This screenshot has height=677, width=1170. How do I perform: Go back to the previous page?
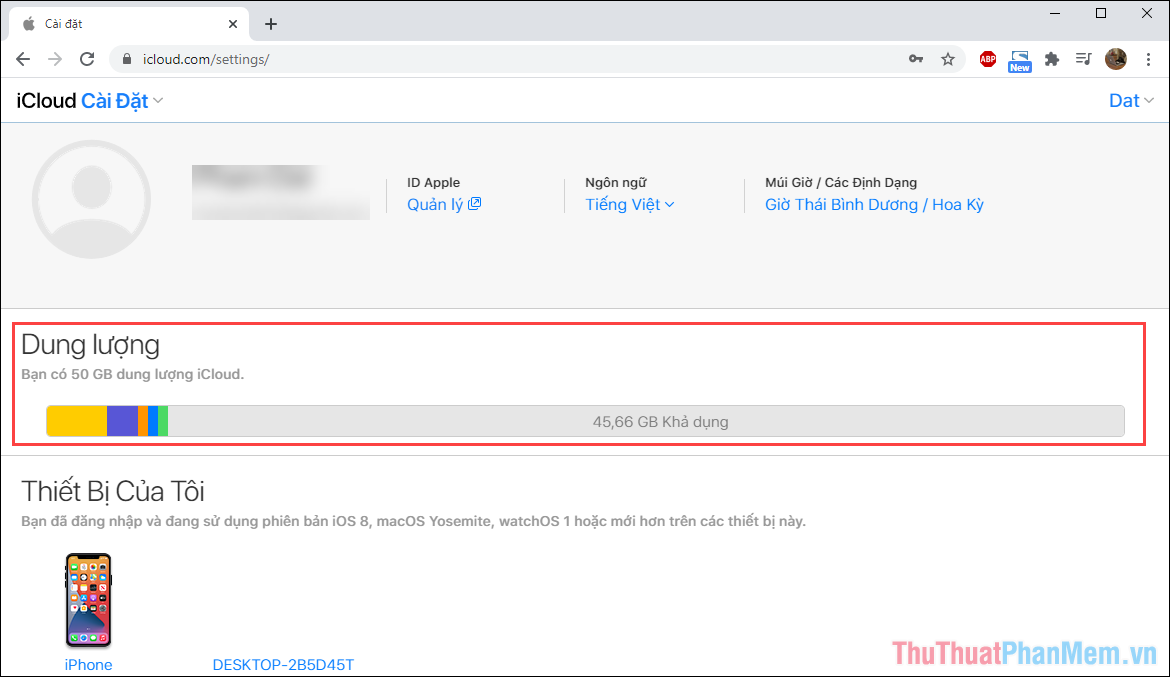pyautogui.click(x=23, y=59)
